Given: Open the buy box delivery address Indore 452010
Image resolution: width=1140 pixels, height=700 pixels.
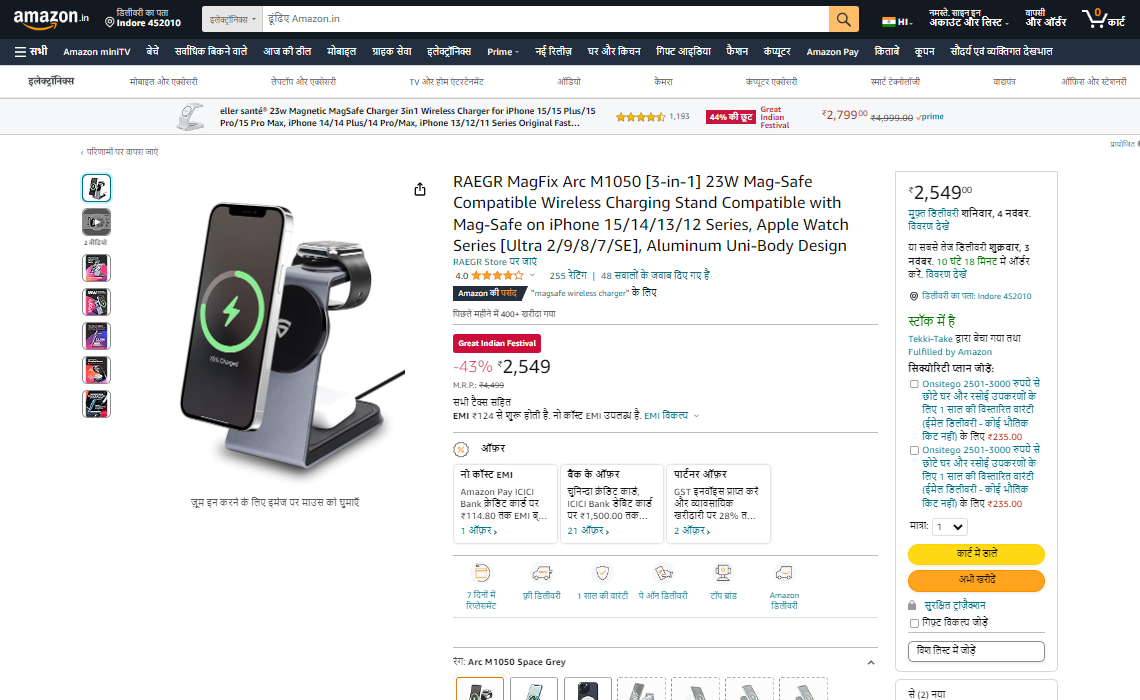Looking at the screenshot, I should click(976, 296).
